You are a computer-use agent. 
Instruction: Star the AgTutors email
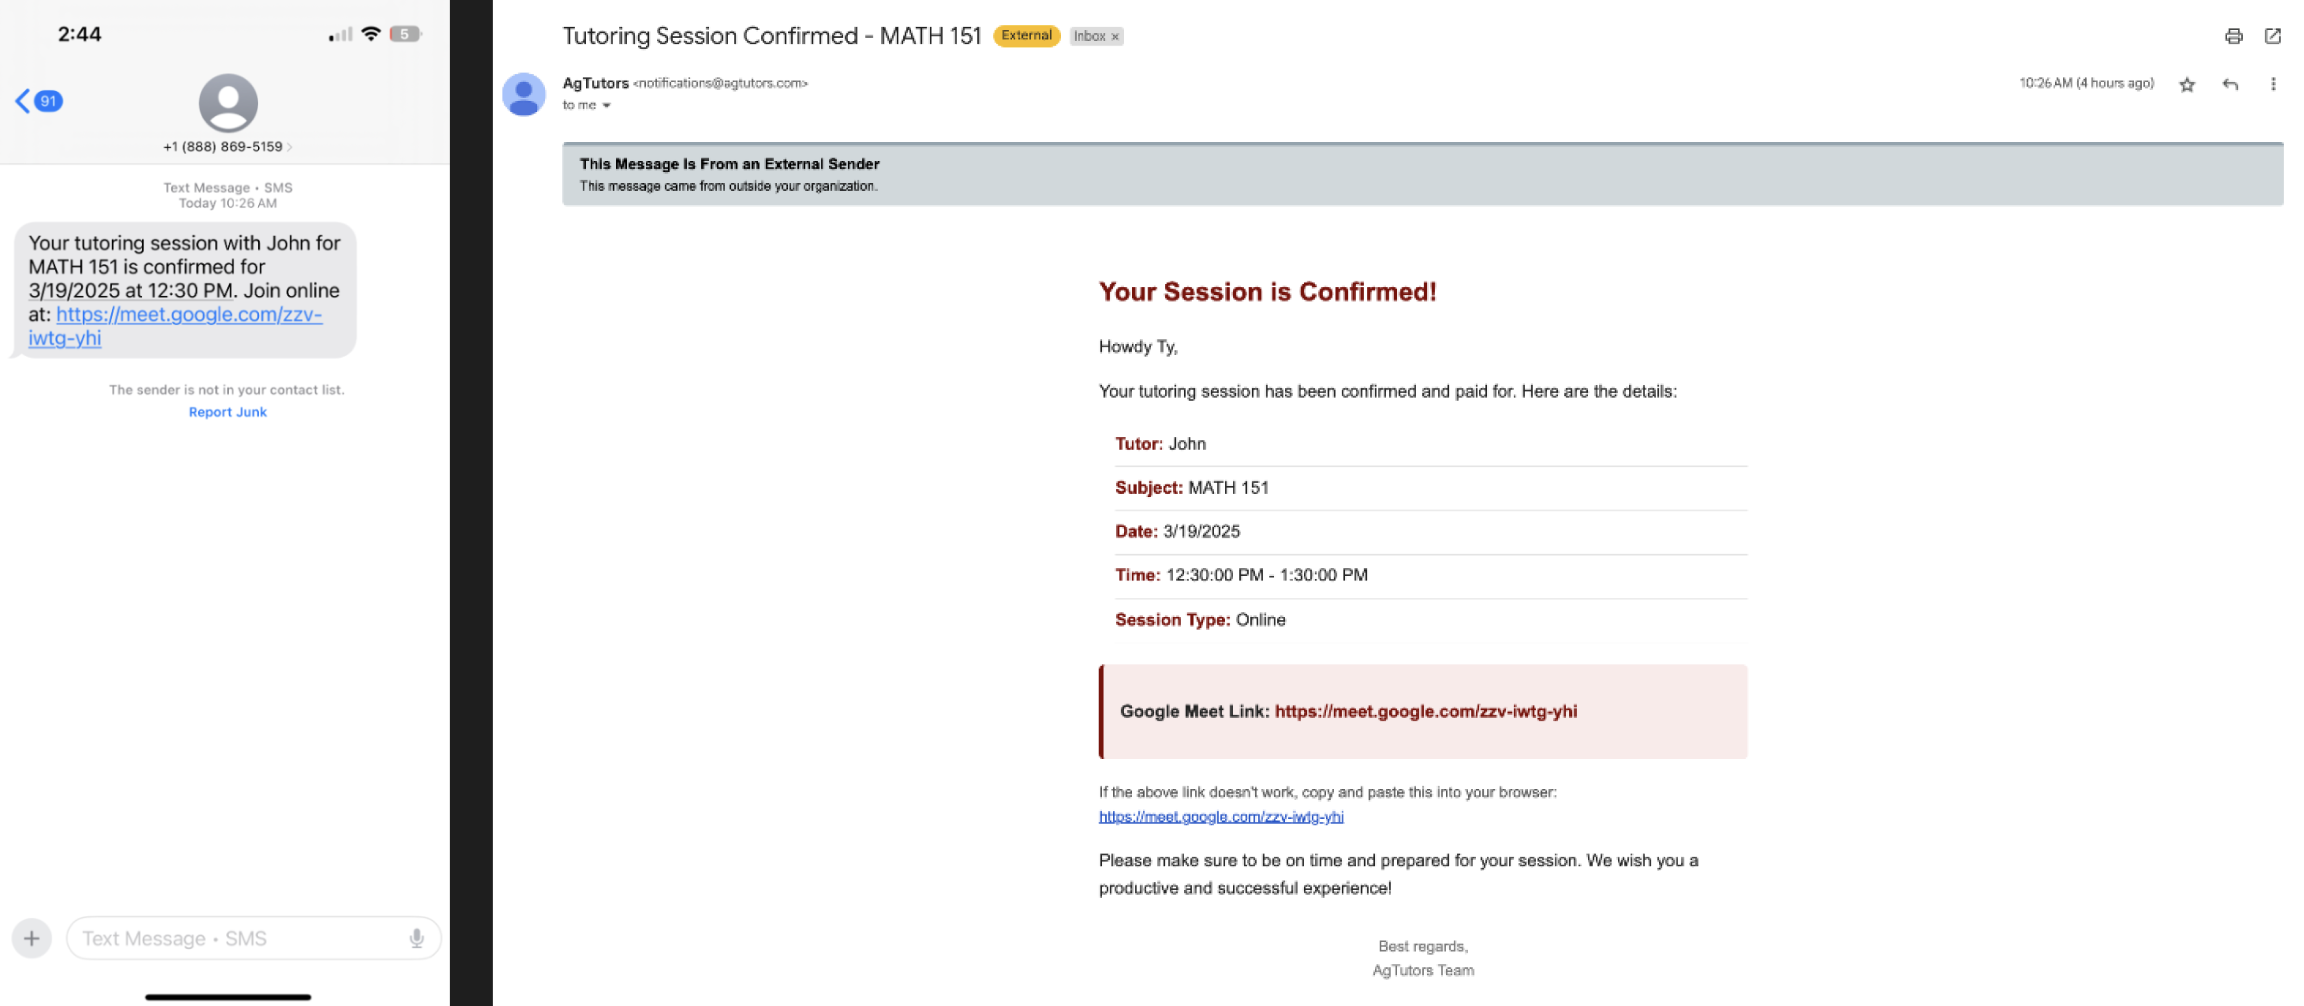pyautogui.click(x=2187, y=85)
